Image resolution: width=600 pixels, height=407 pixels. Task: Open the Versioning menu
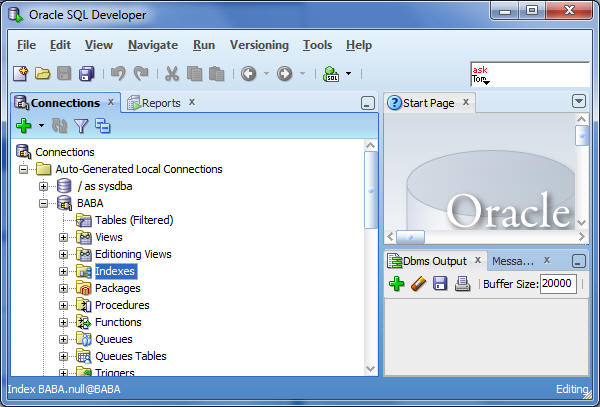point(259,45)
